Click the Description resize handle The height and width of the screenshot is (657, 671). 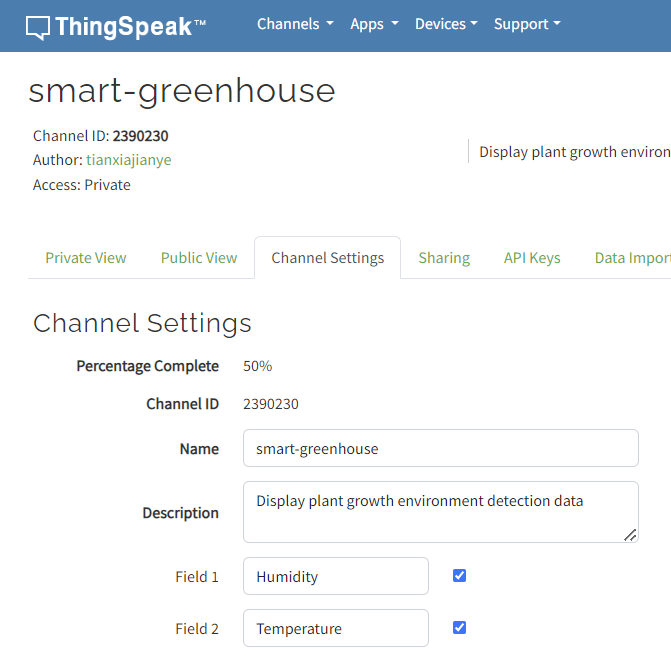tap(630, 535)
